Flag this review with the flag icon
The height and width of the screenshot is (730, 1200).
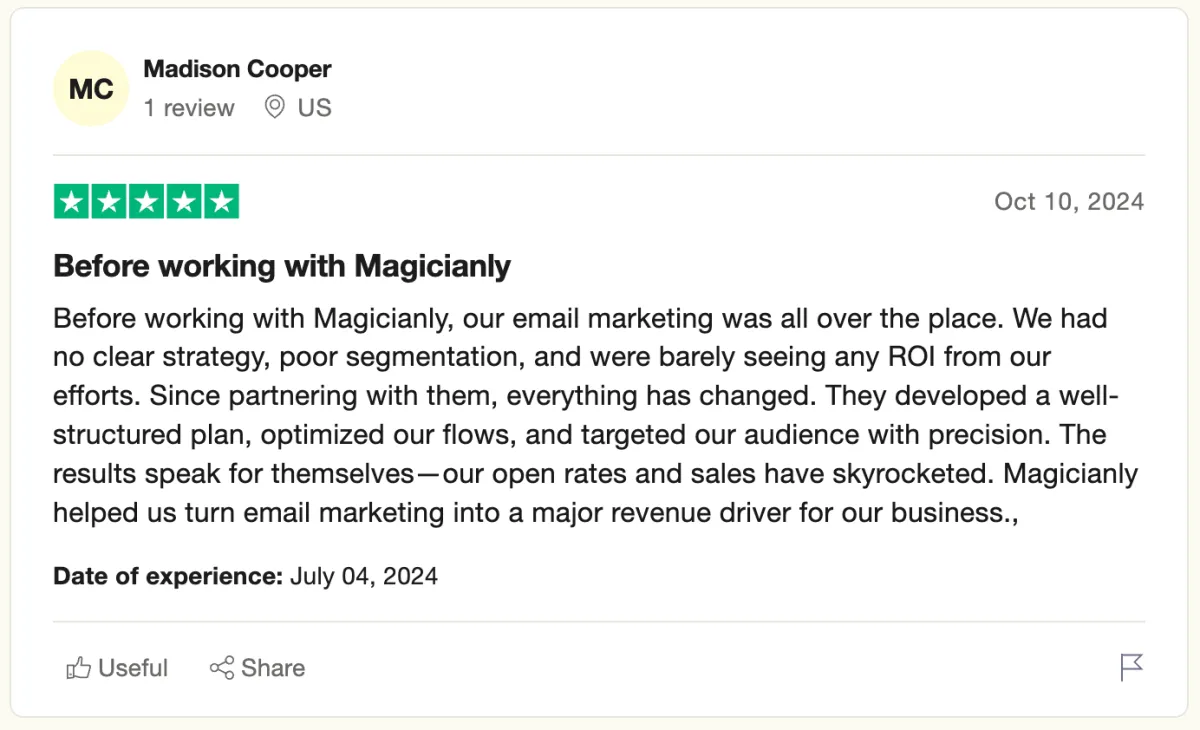(x=1131, y=667)
